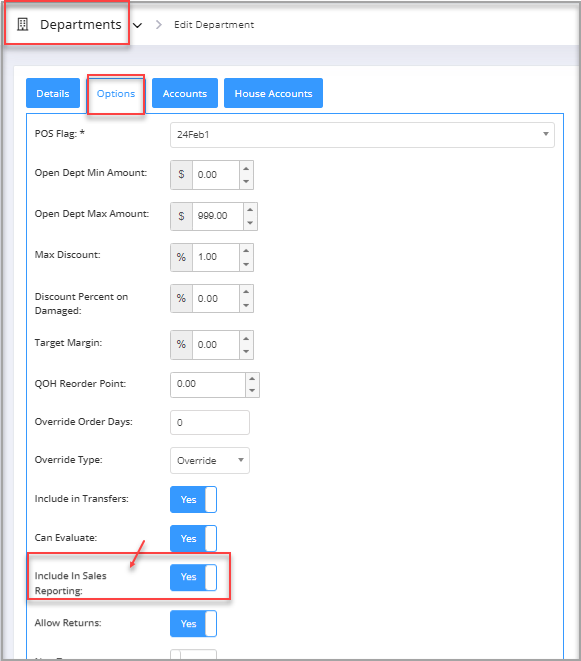This screenshot has height=661, width=581.
Task: Decrease QOH Reorder Point with down arrow
Action: [x=252, y=391]
